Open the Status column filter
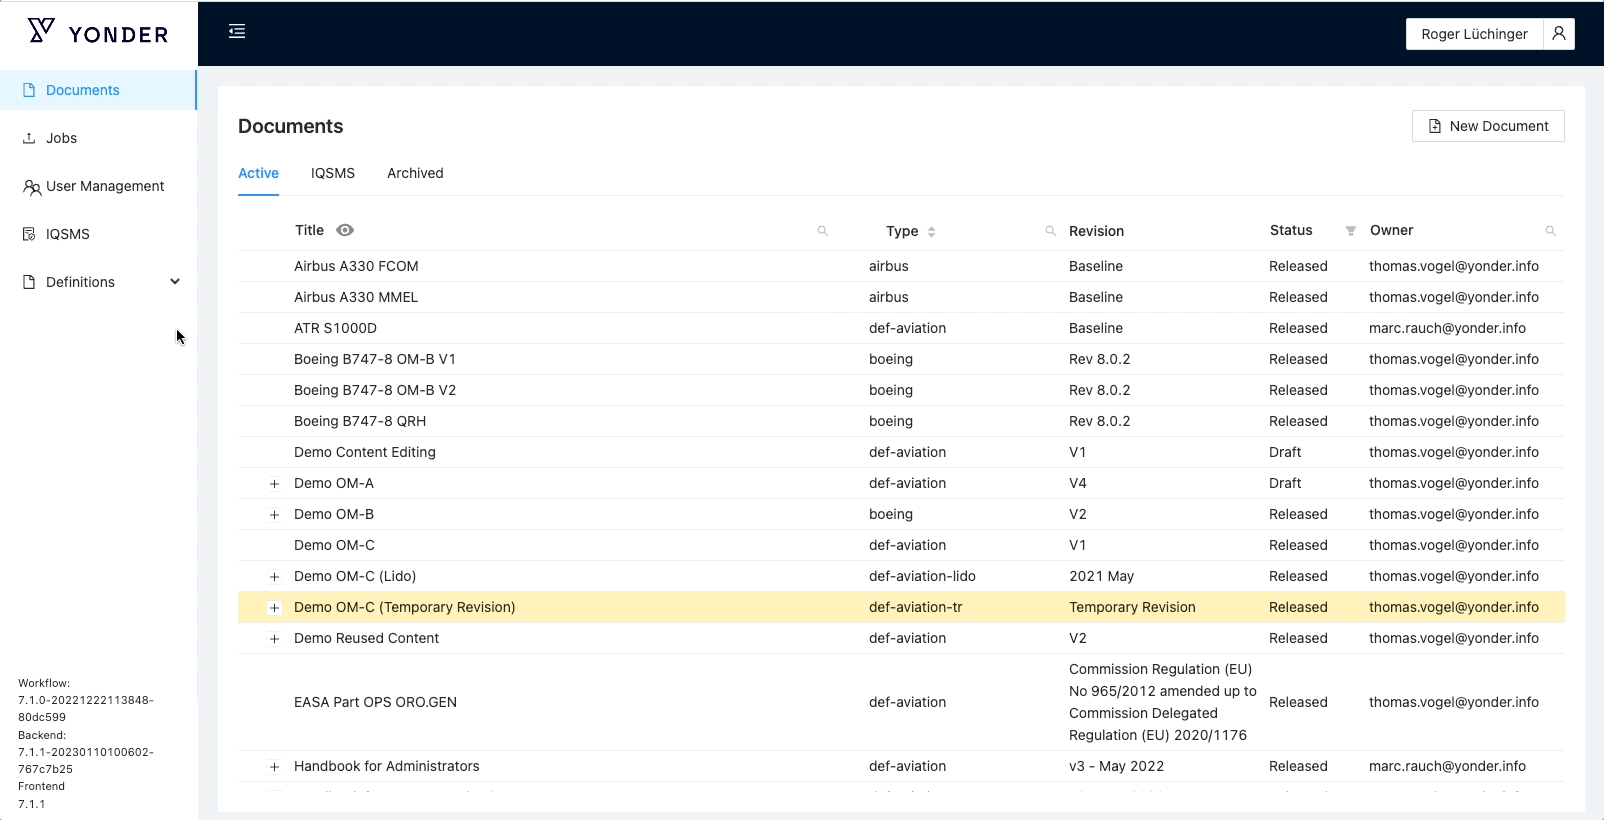This screenshot has width=1604, height=820. [1351, 231]
